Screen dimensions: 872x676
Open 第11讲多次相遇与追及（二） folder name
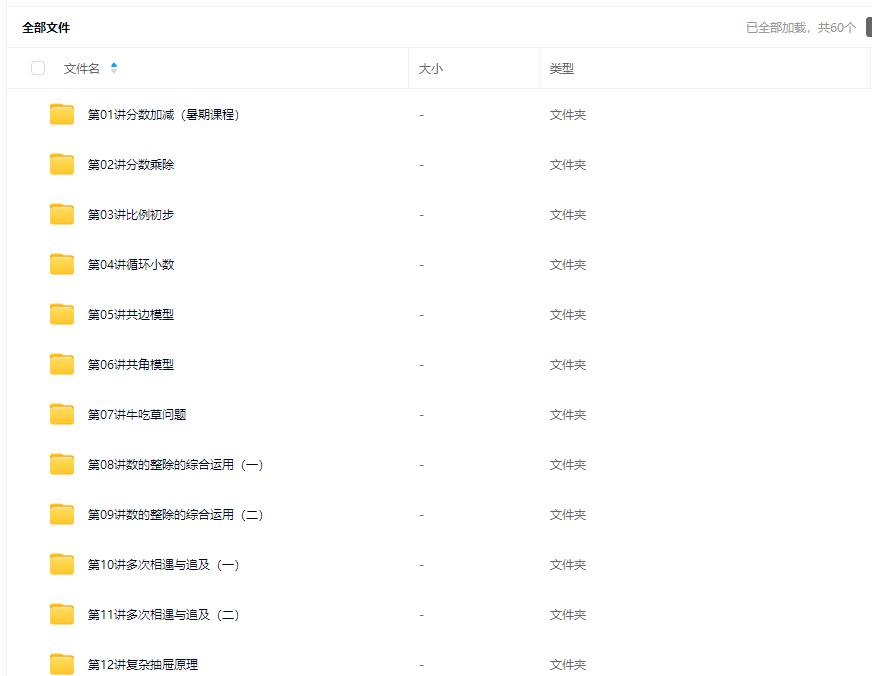[163, 615]
